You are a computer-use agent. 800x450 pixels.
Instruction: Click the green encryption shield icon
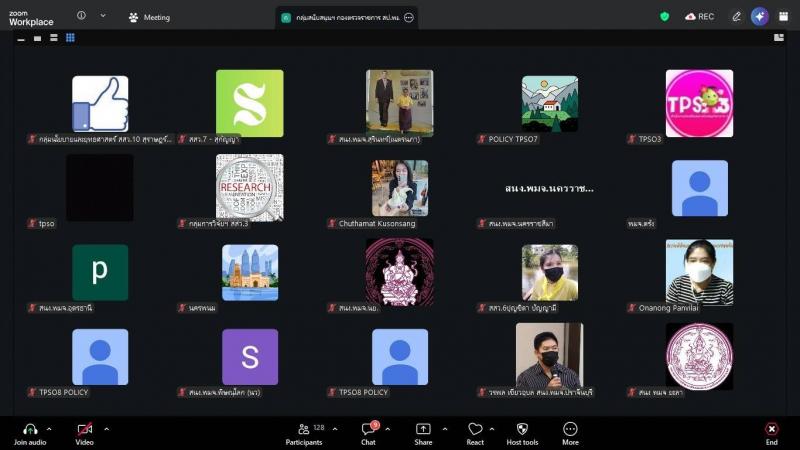(x=664, y=16)
